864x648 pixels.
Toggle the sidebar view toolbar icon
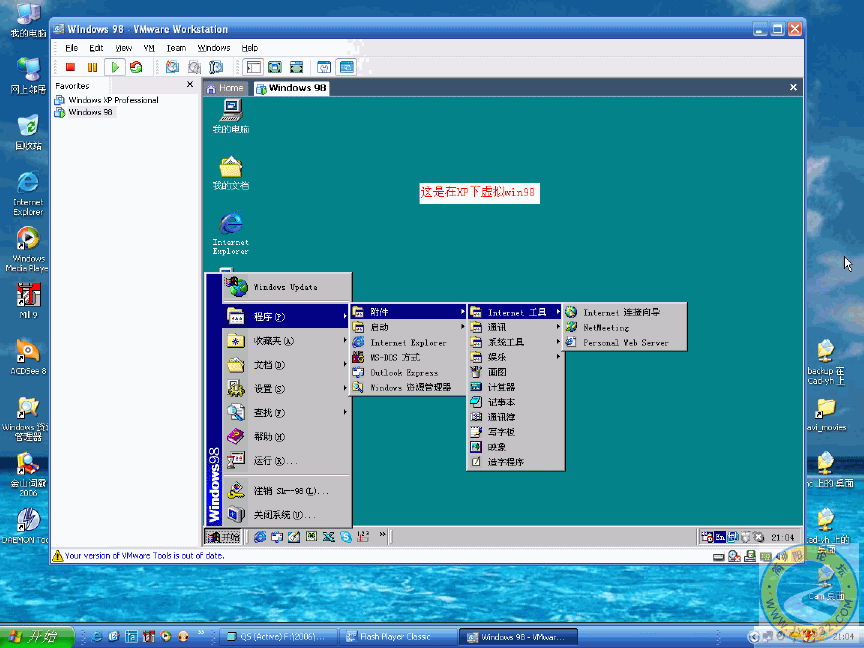coord(253,67)
